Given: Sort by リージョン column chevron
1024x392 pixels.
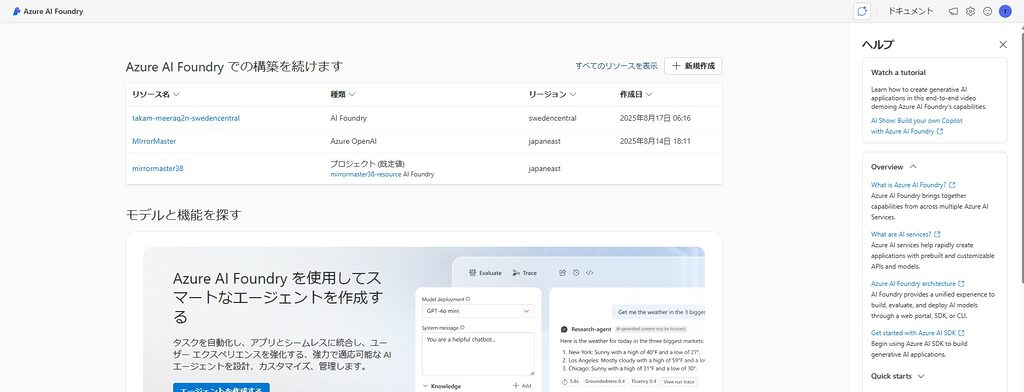Looking at the screenshot, I should pyautogui.click(x=573, y=95).
